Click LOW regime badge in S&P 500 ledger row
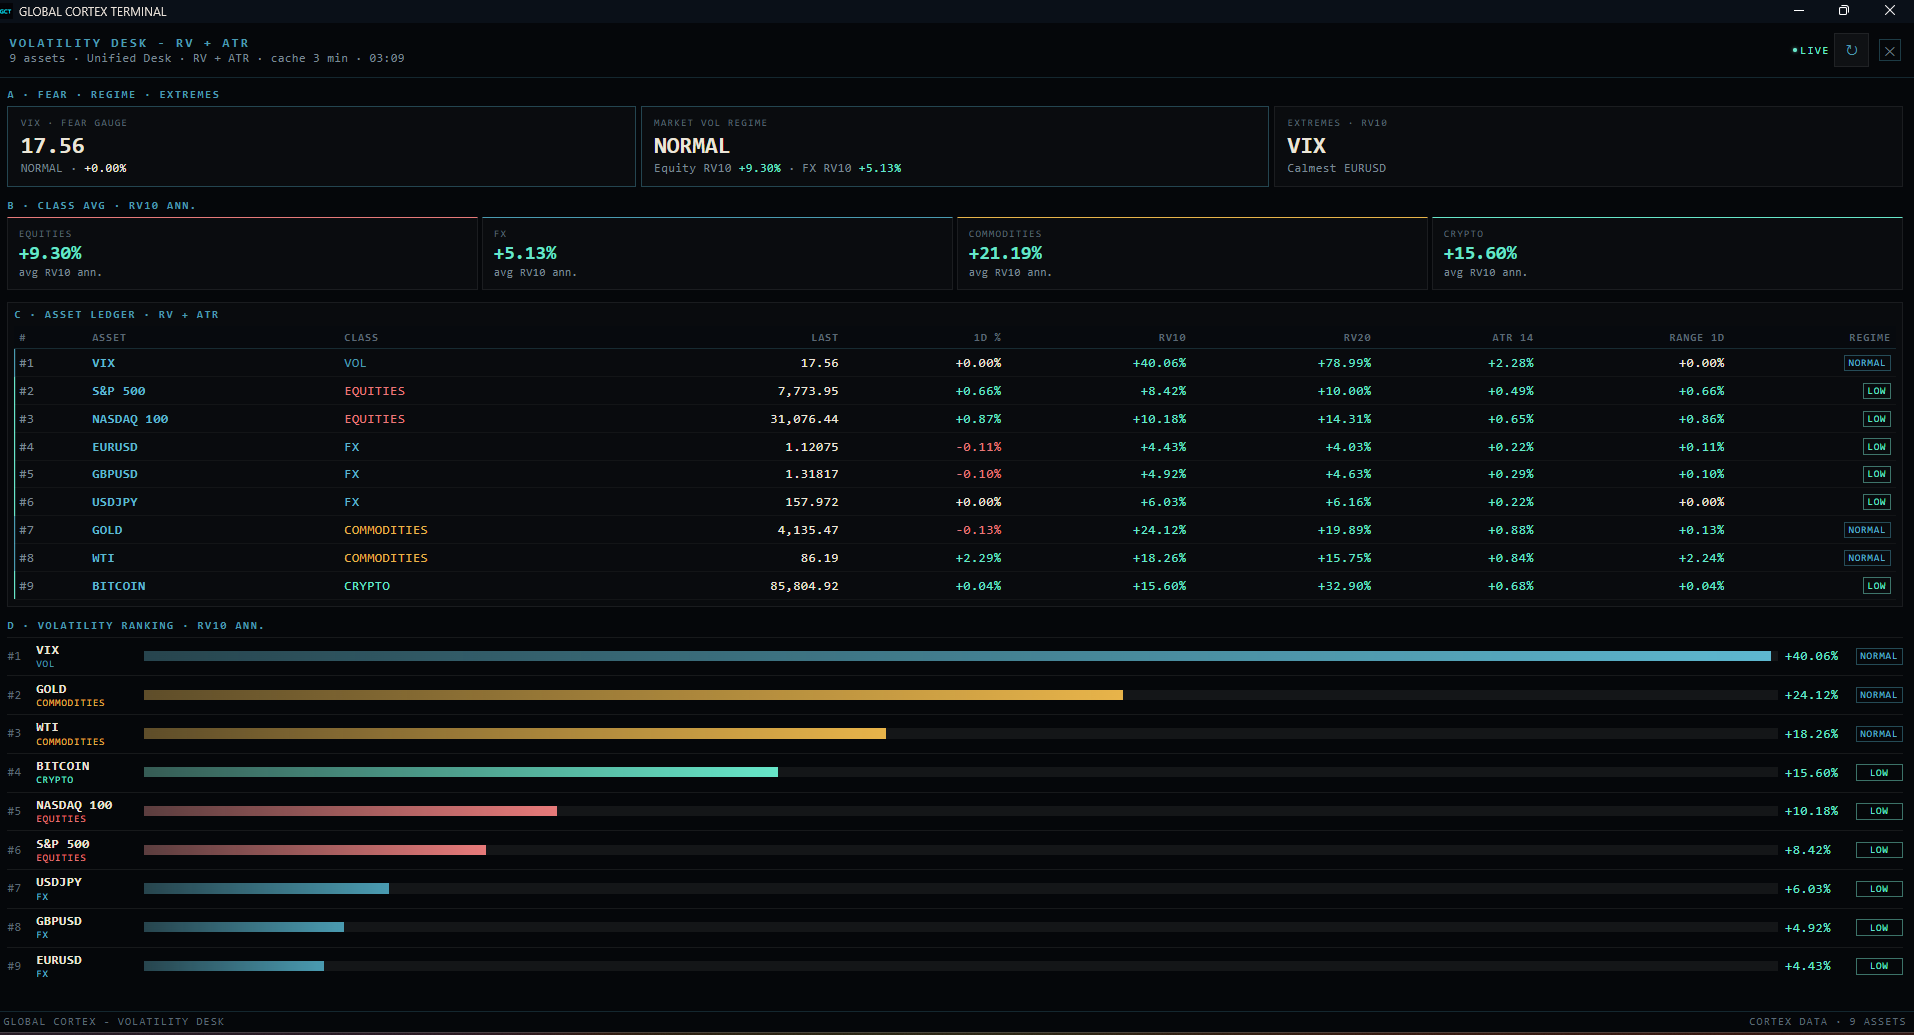1914x1035 pixels. pos(1877,391)
